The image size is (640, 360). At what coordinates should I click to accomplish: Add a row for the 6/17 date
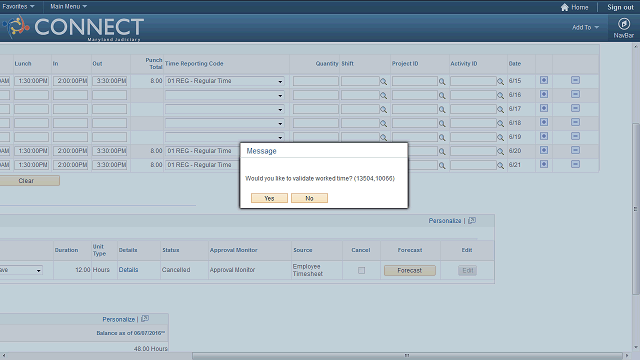544,108
